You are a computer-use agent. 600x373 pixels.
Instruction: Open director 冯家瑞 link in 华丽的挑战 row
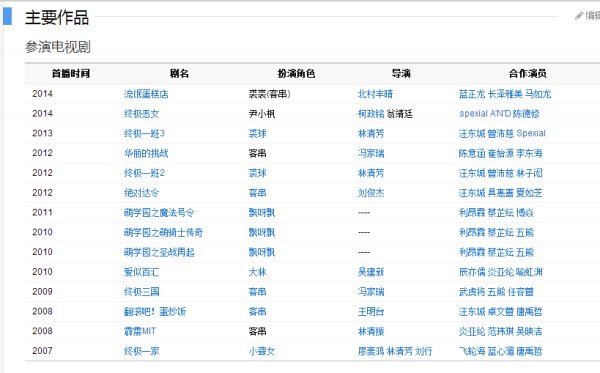(x=371, y=153)
